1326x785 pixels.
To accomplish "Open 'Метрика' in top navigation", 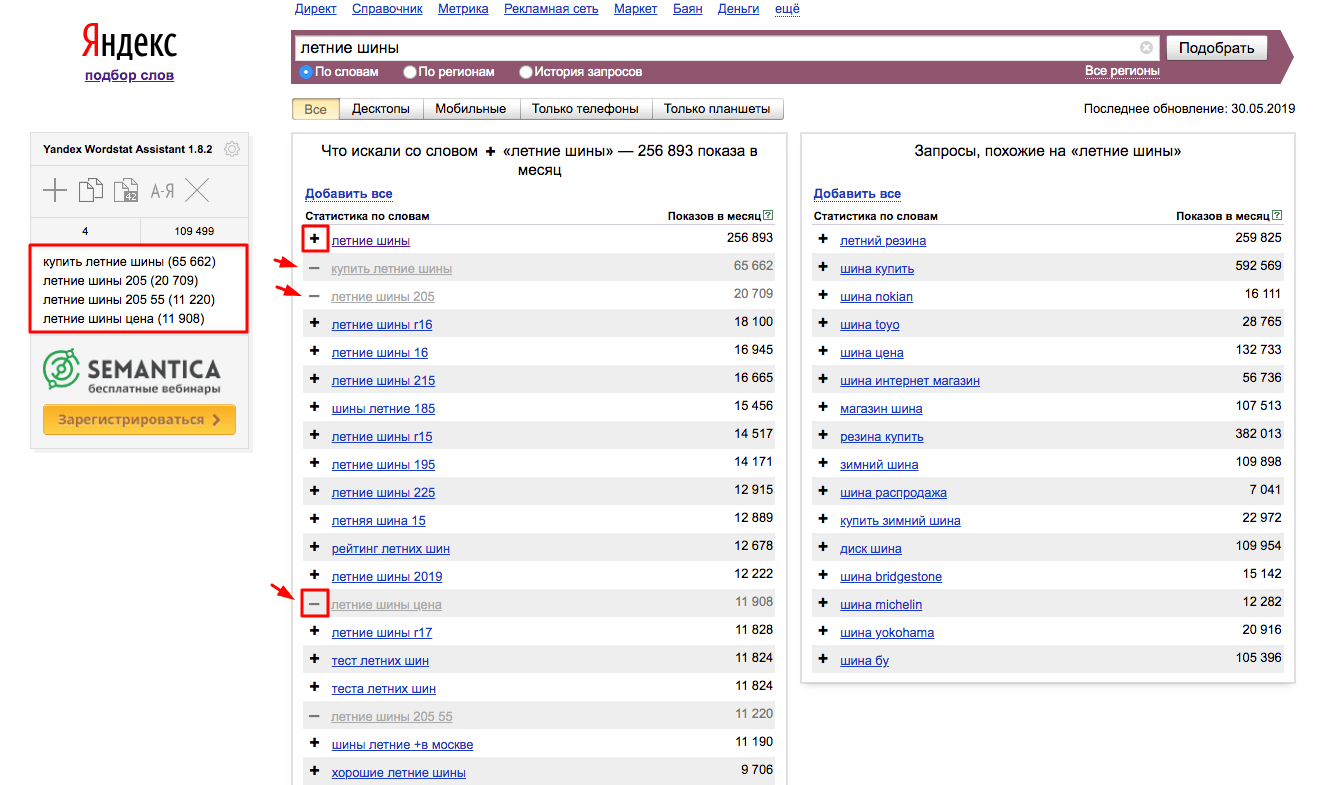I will click(x=463, y=9).
